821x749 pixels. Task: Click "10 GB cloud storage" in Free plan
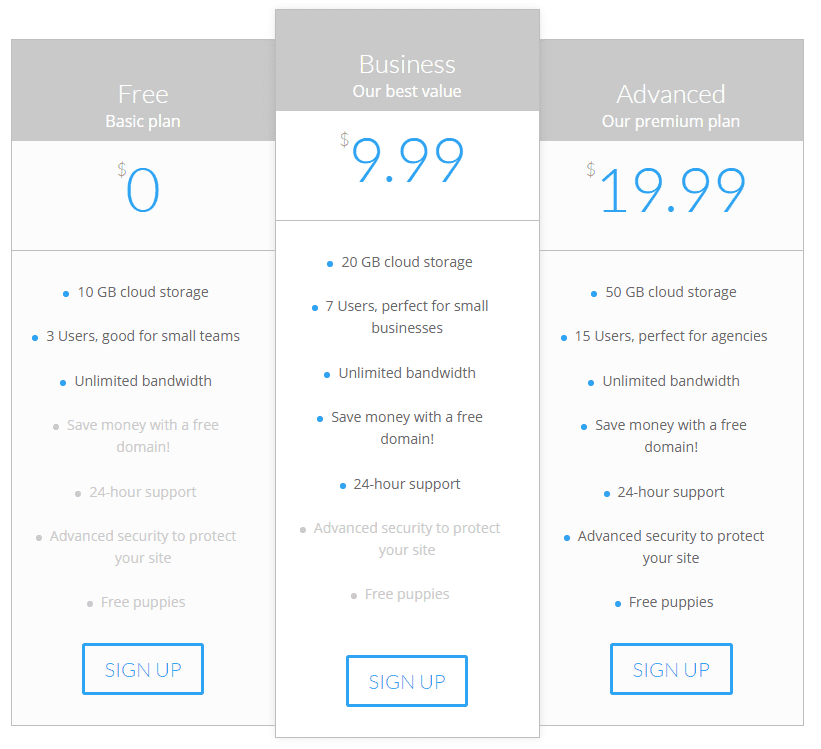coord(142,292)
